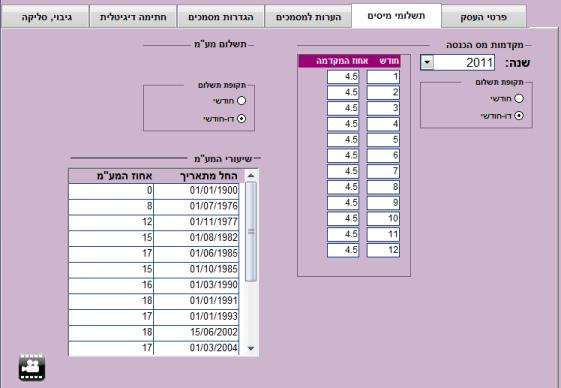Click the month field showing 1
This screenshot has height=388, width=561.
(x=383, y=77)
